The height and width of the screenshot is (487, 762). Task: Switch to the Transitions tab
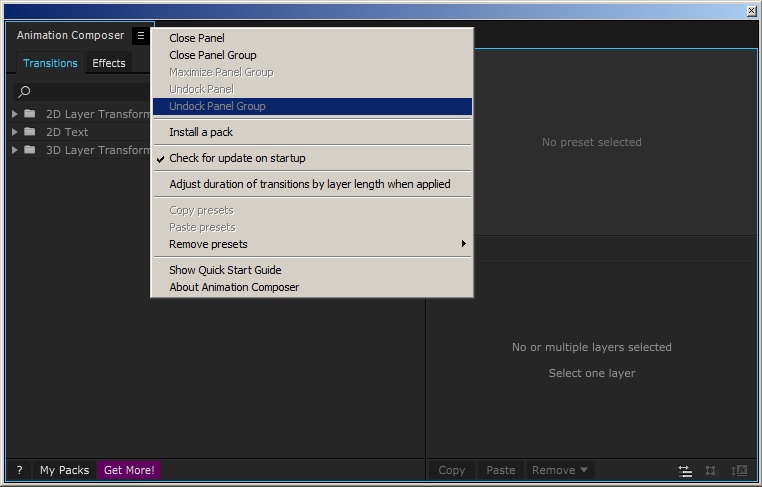point(50,63)
